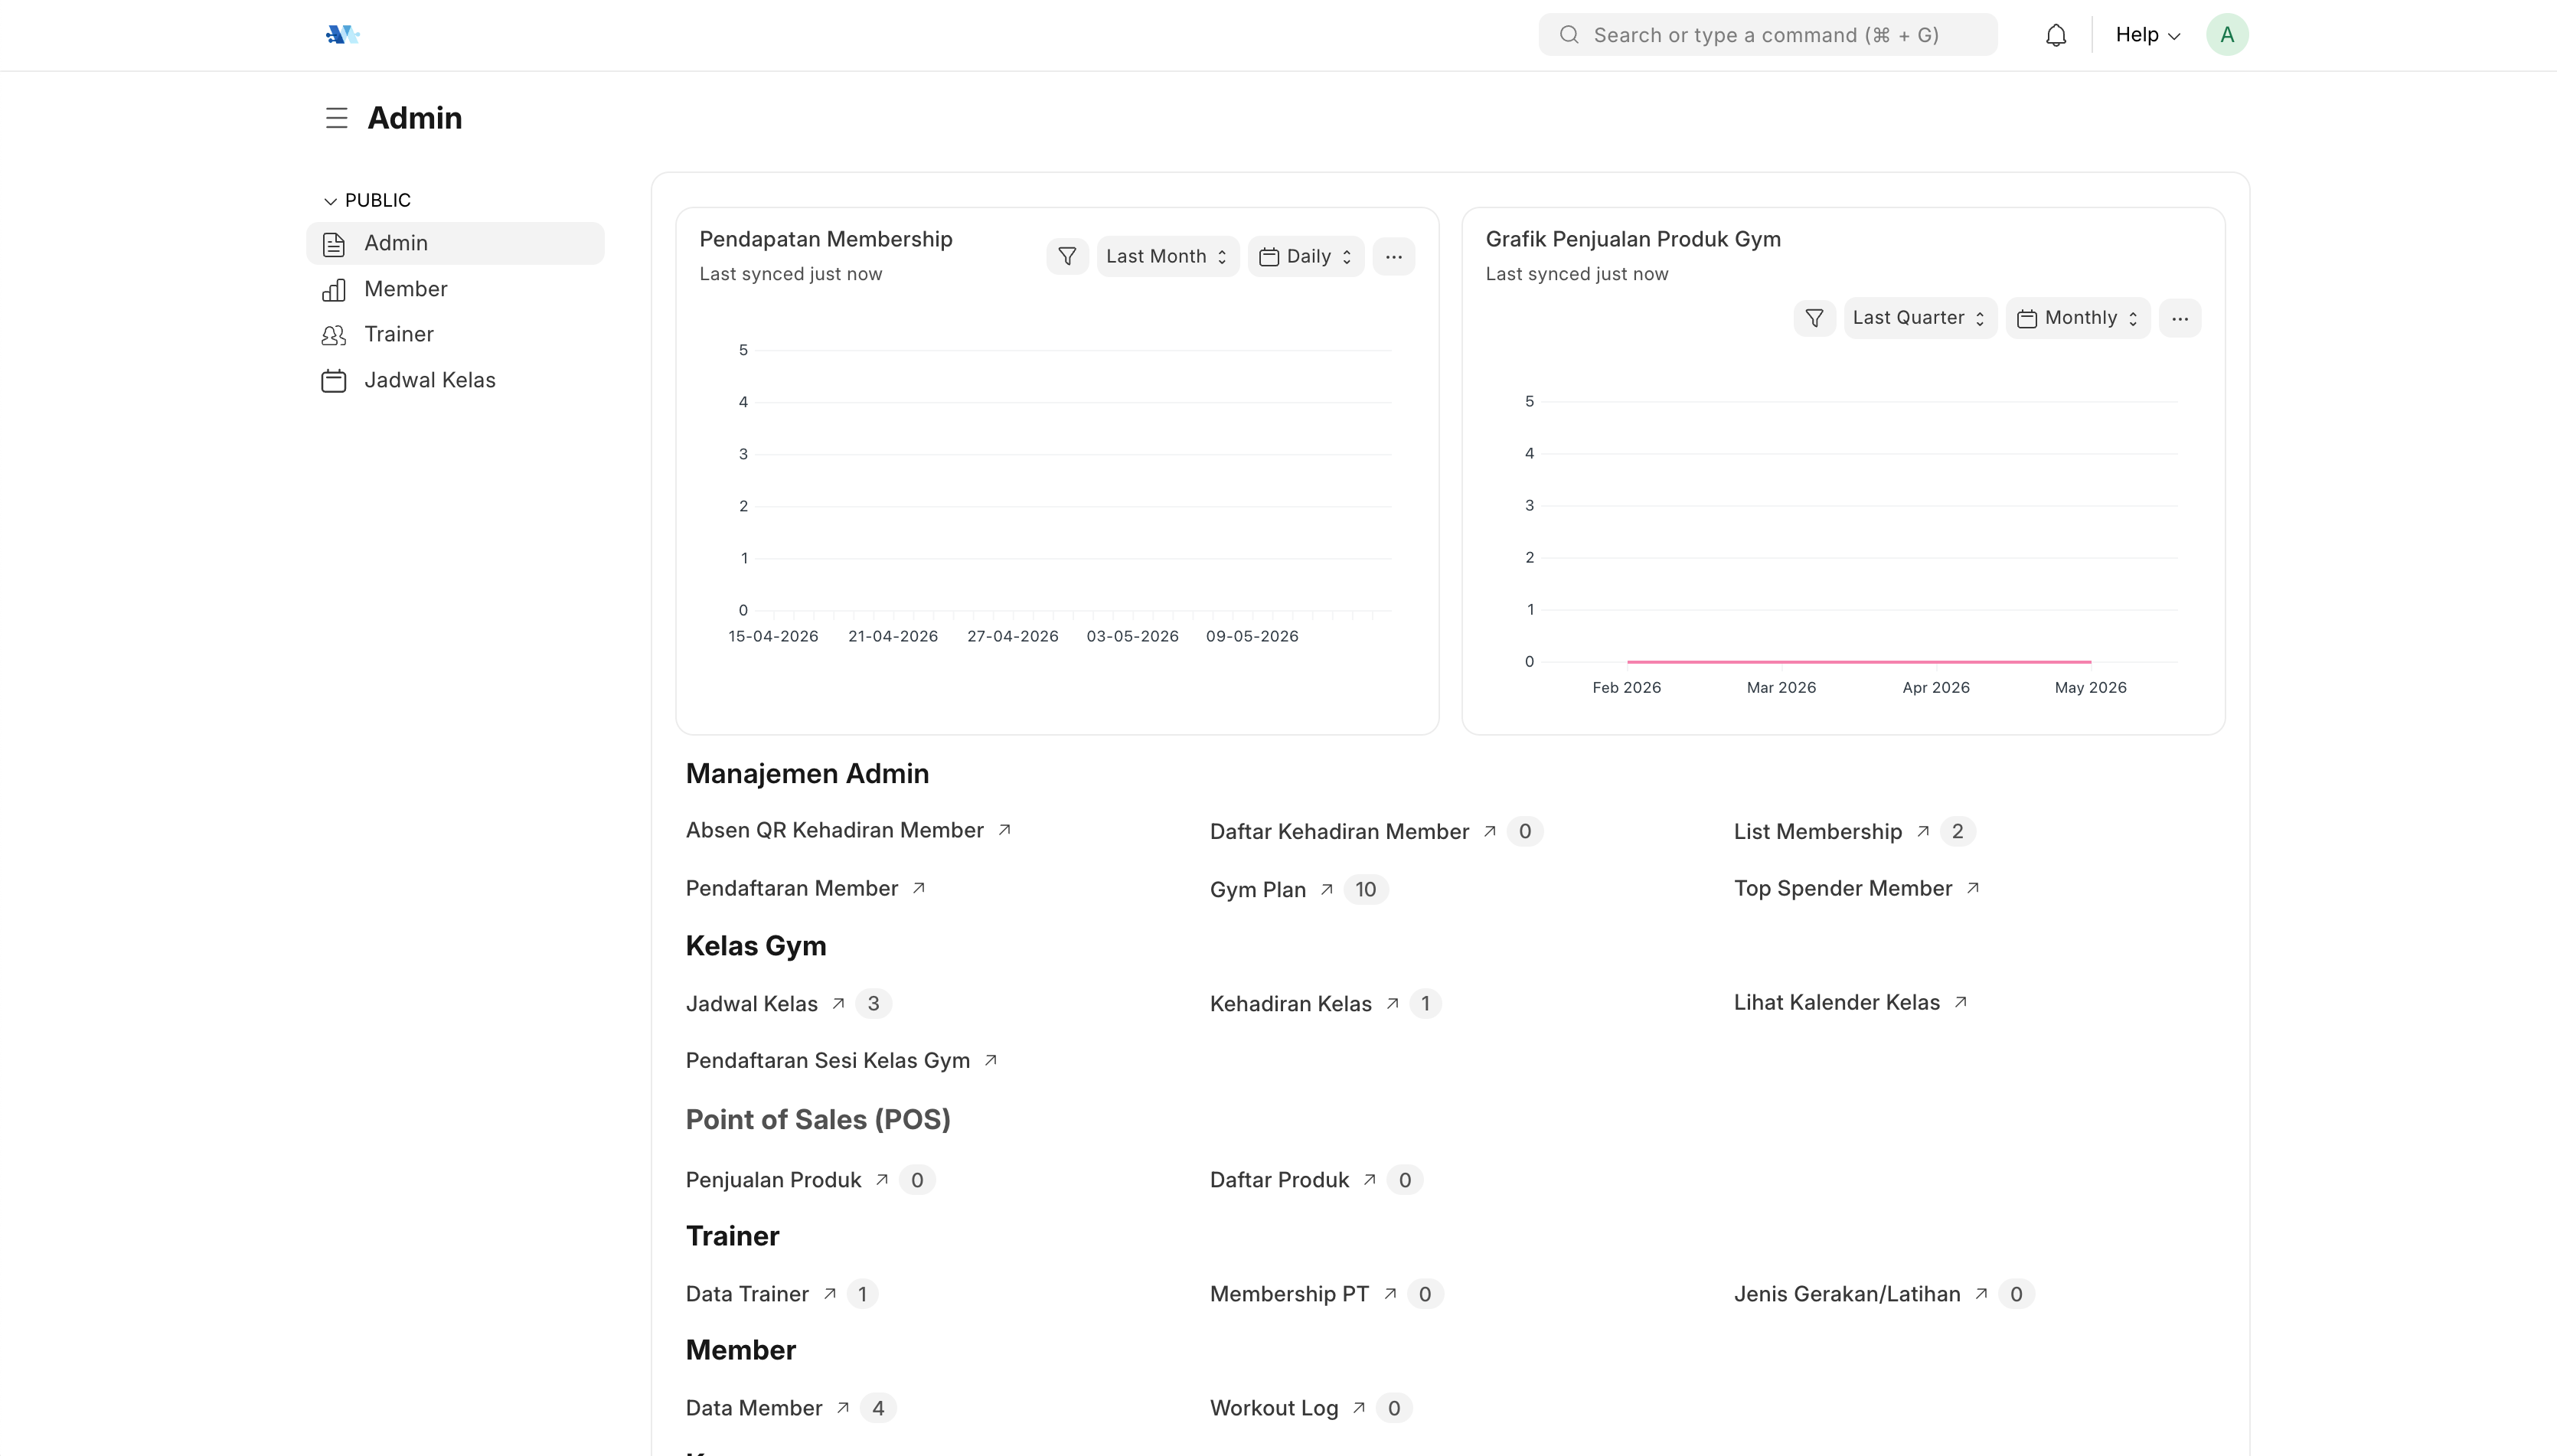Click arrow icon next to Pendaftaran Sesi Kelas Gym

990,1060
